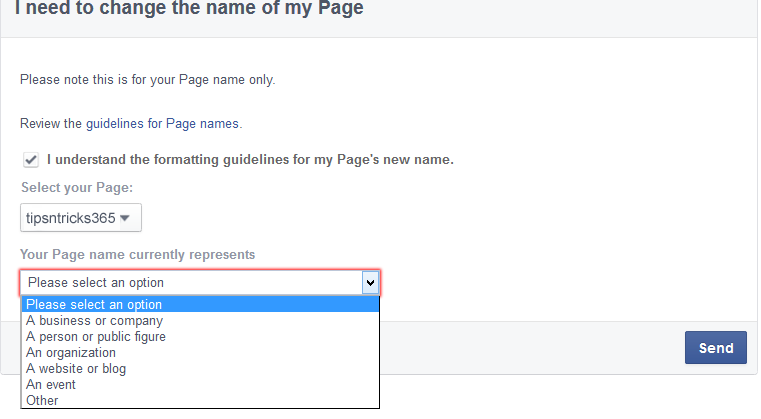Open the tipsntricks365 page selector
Screen dimensions: 761x419
pyautogui.click(x=81, y=218)
